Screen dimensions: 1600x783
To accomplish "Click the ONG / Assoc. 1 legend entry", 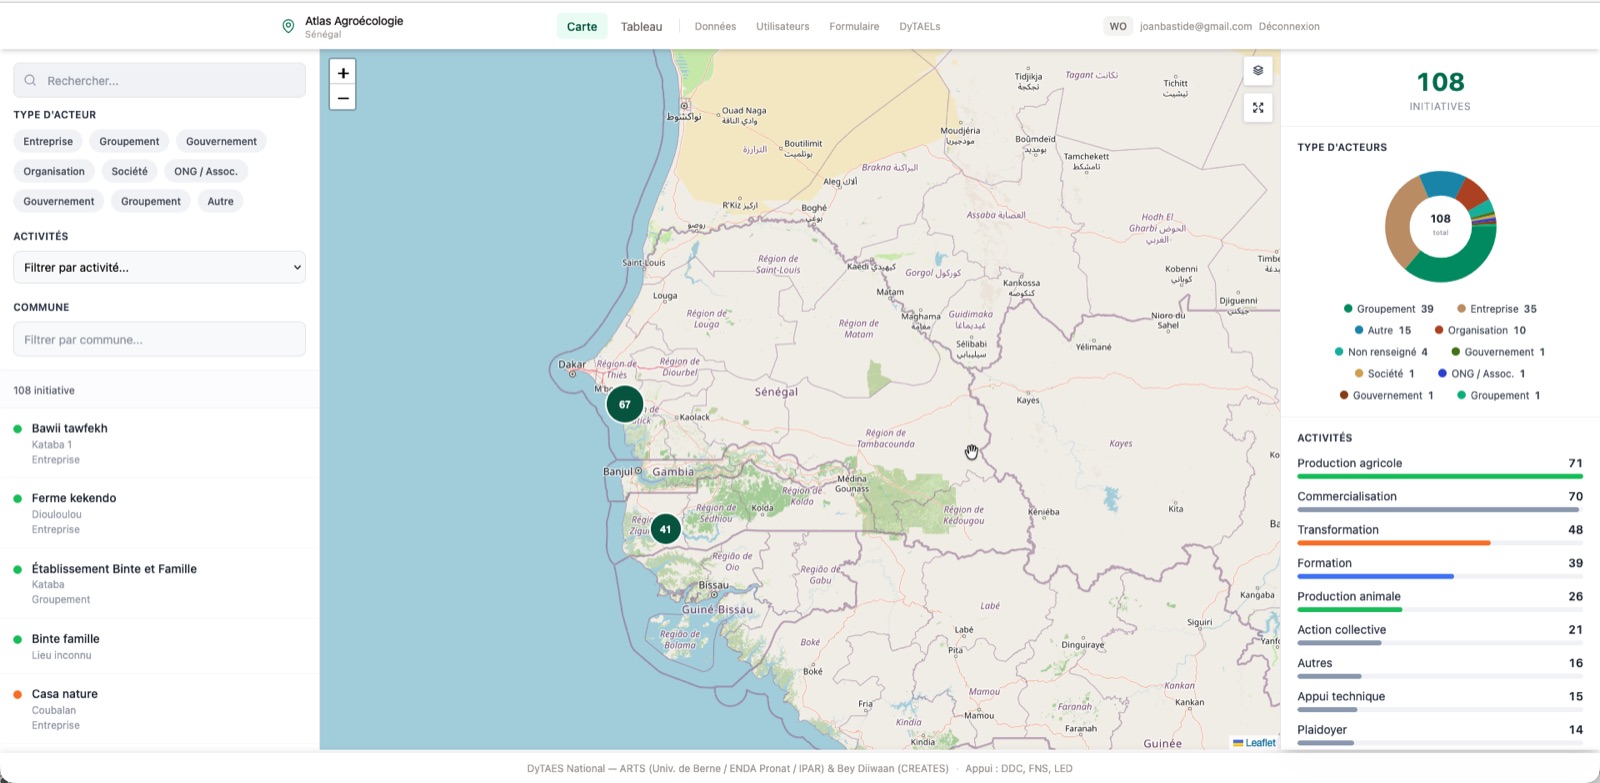I will click(1482, 374).
